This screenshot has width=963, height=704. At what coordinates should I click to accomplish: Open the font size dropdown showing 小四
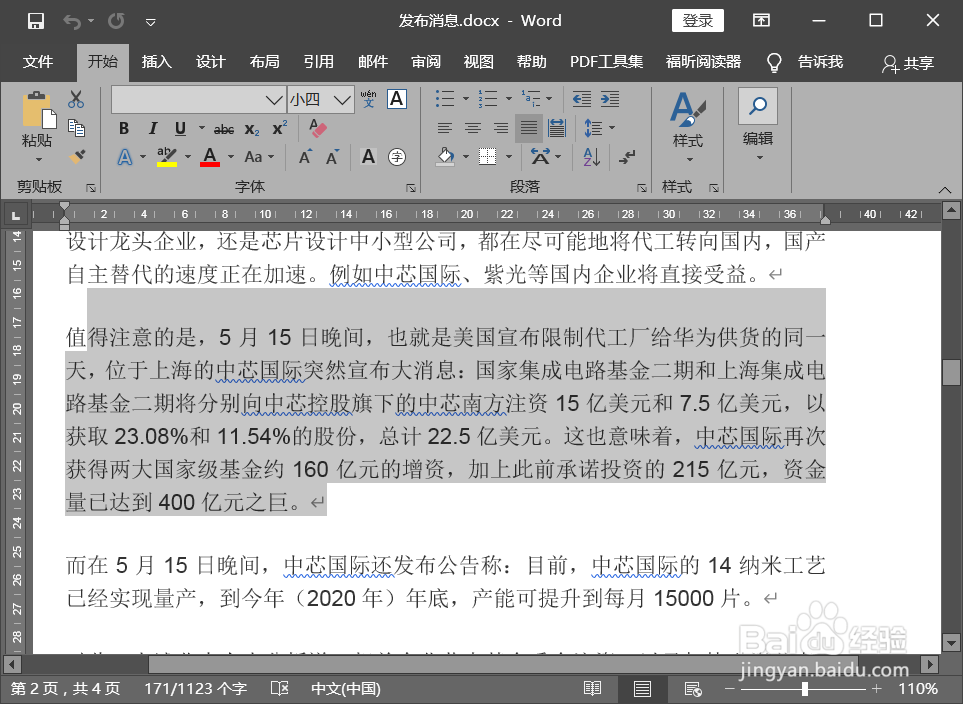coord(342,99)
